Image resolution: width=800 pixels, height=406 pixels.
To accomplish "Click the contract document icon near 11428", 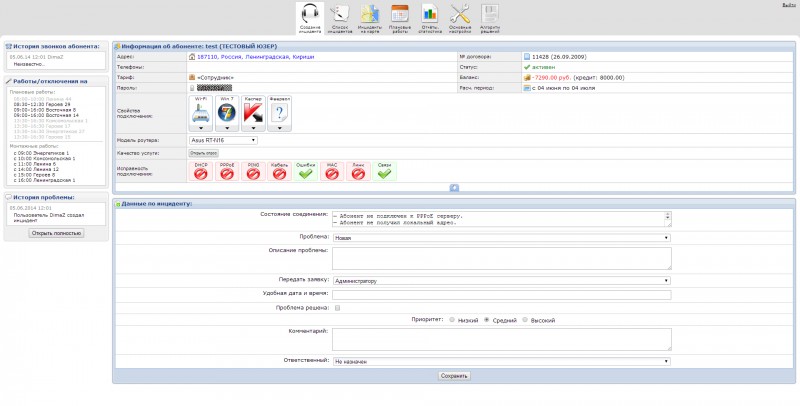I will click(x=527, y=57).
